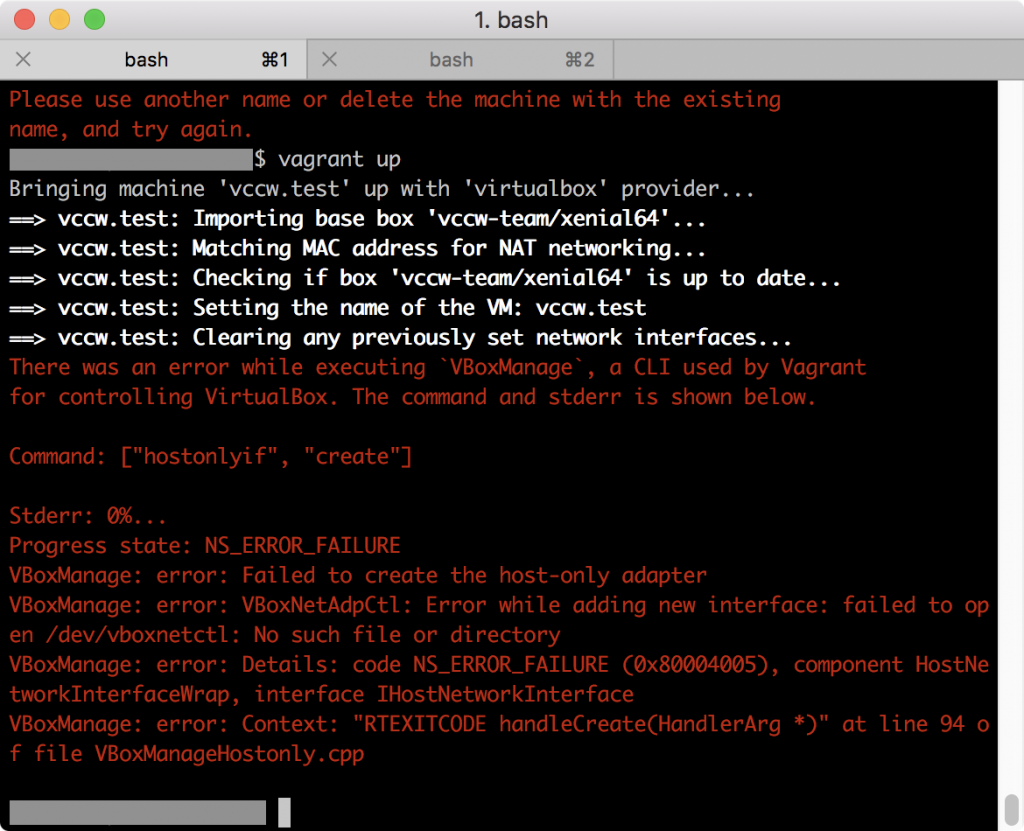Switch to the bash ⌘2 tab

point(452,60)
